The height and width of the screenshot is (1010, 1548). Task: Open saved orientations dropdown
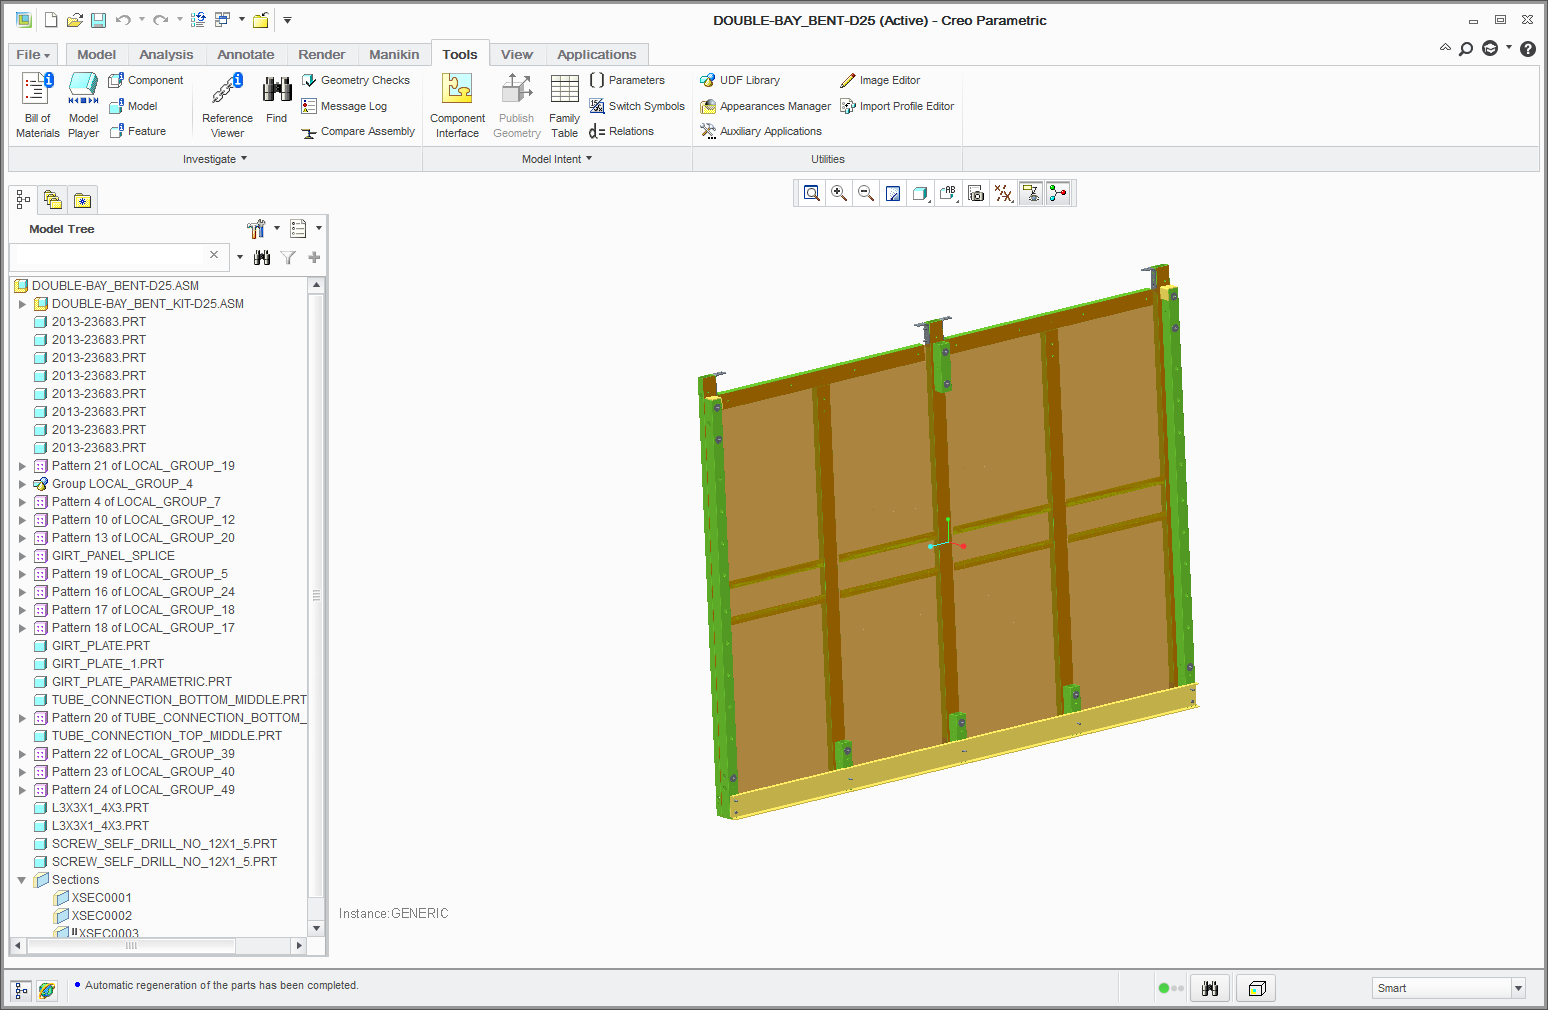click(949, 193)
